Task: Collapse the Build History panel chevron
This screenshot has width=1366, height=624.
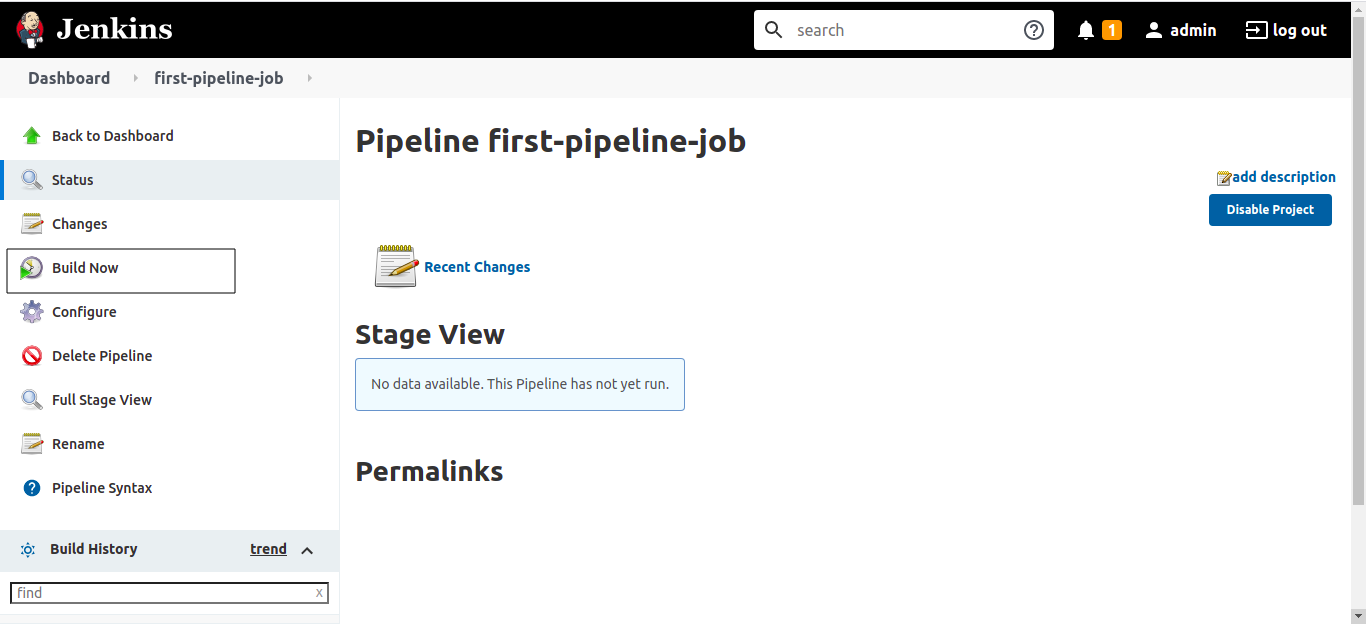Action: coord(307,550)
